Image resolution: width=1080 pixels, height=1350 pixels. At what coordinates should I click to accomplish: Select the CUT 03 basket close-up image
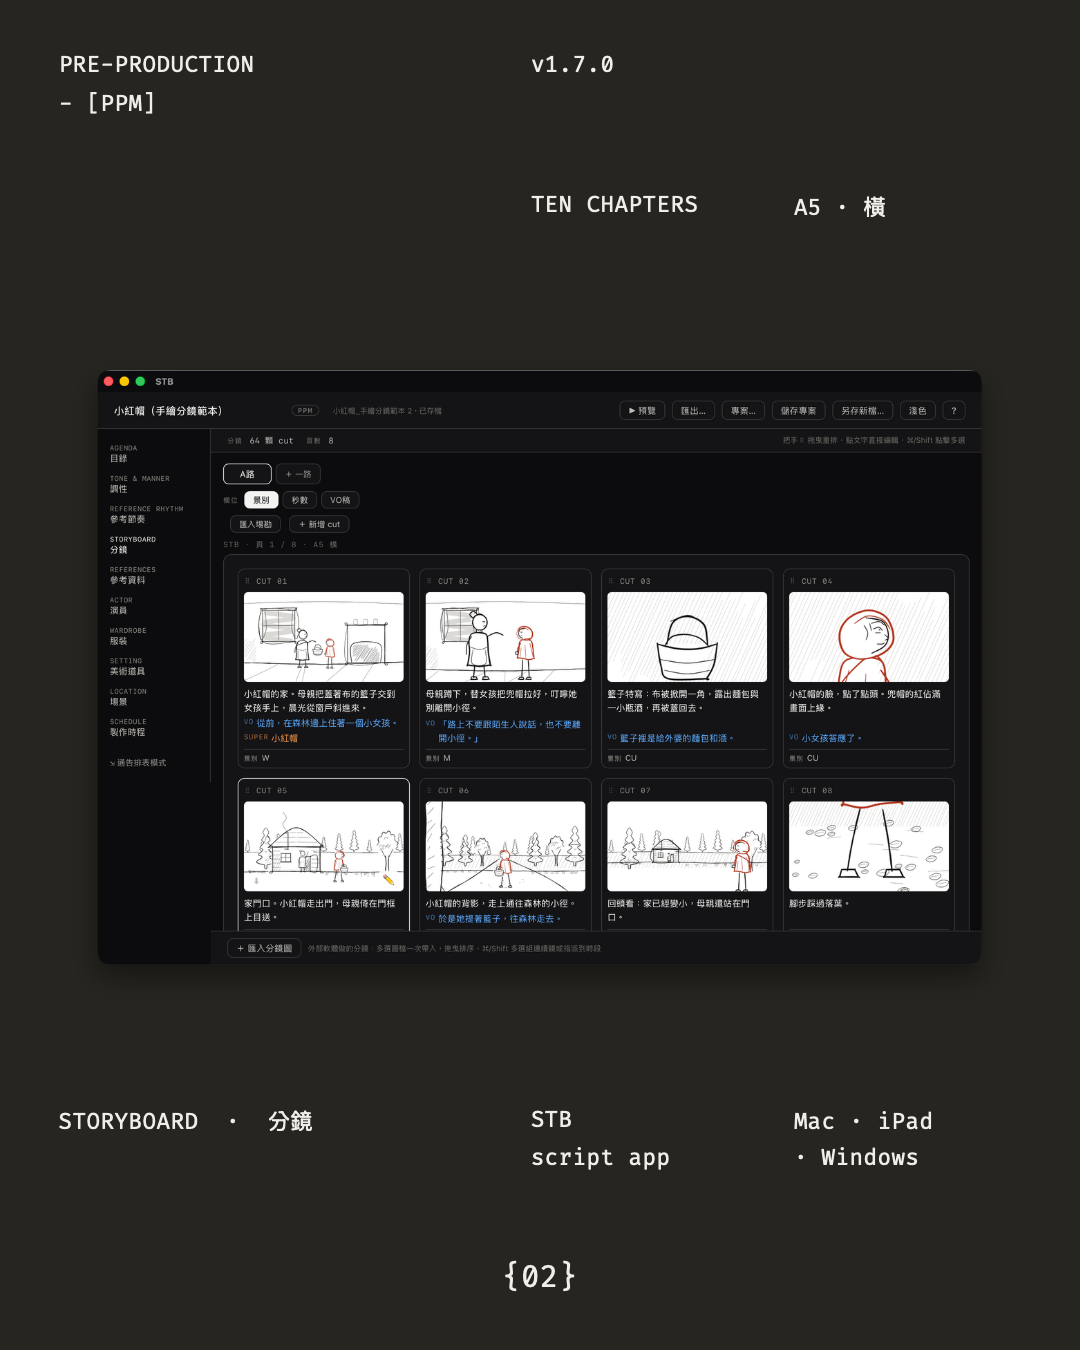(687, 637)
